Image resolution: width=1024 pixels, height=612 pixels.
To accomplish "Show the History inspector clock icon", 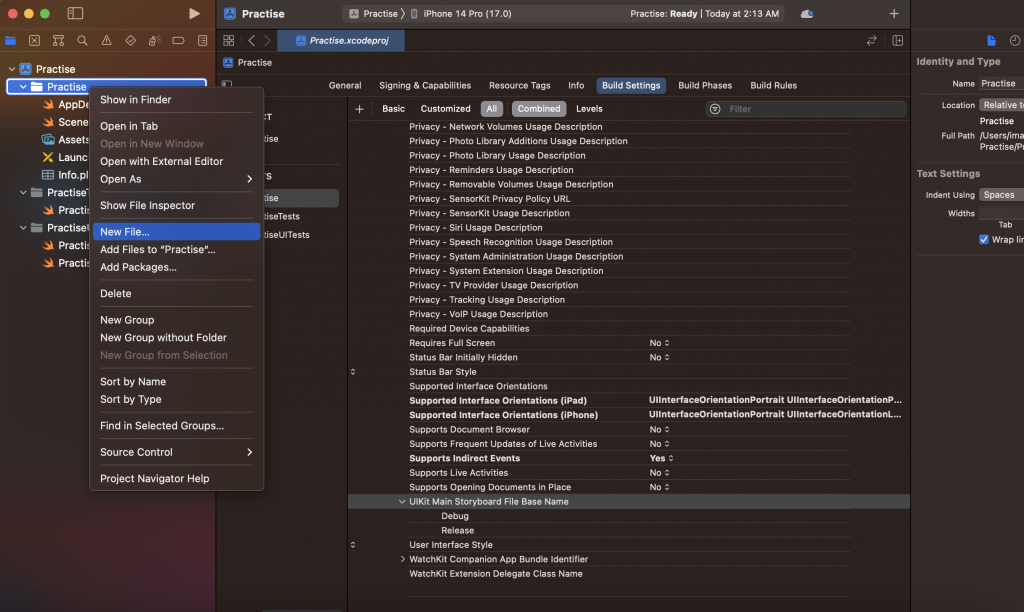I will click(x=1014, y=40).
